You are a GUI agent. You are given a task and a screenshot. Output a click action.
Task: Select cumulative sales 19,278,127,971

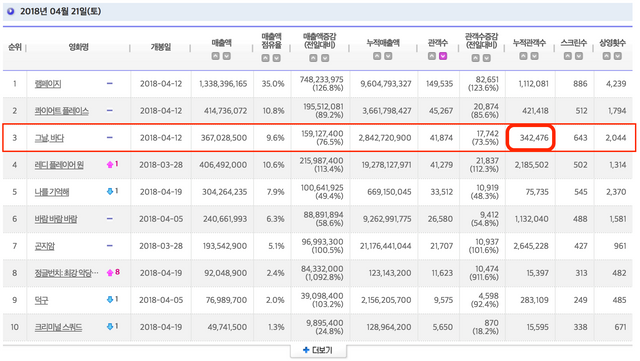(x=386, y=165)
